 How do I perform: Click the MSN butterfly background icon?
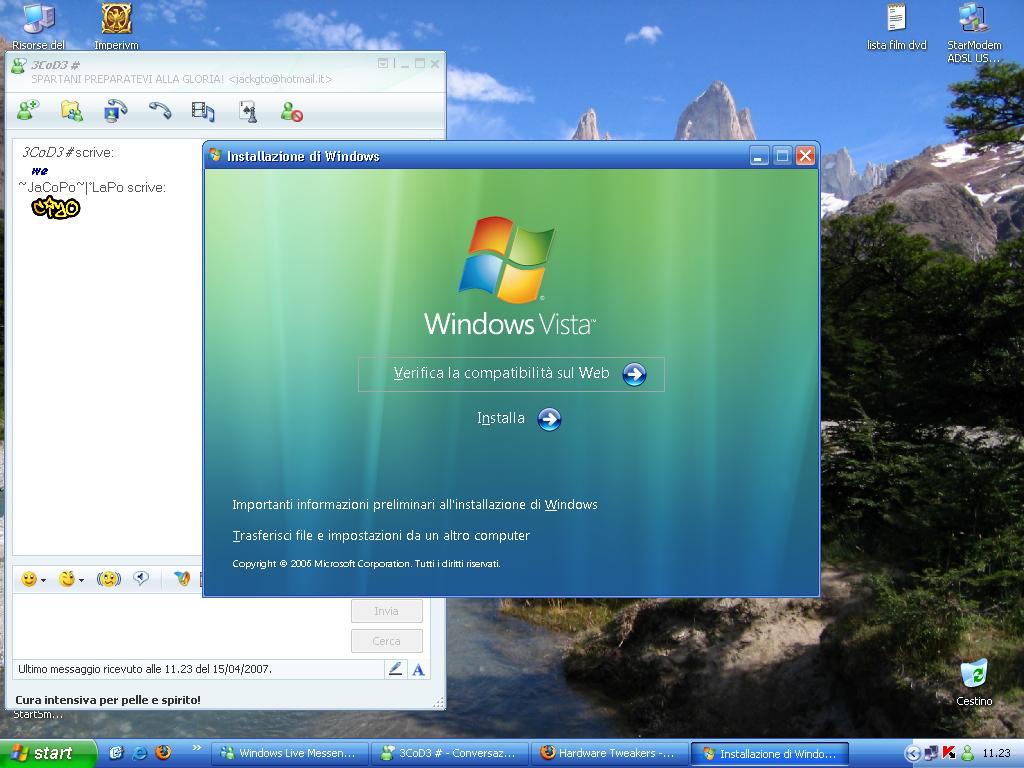click(x=182, y=578)
